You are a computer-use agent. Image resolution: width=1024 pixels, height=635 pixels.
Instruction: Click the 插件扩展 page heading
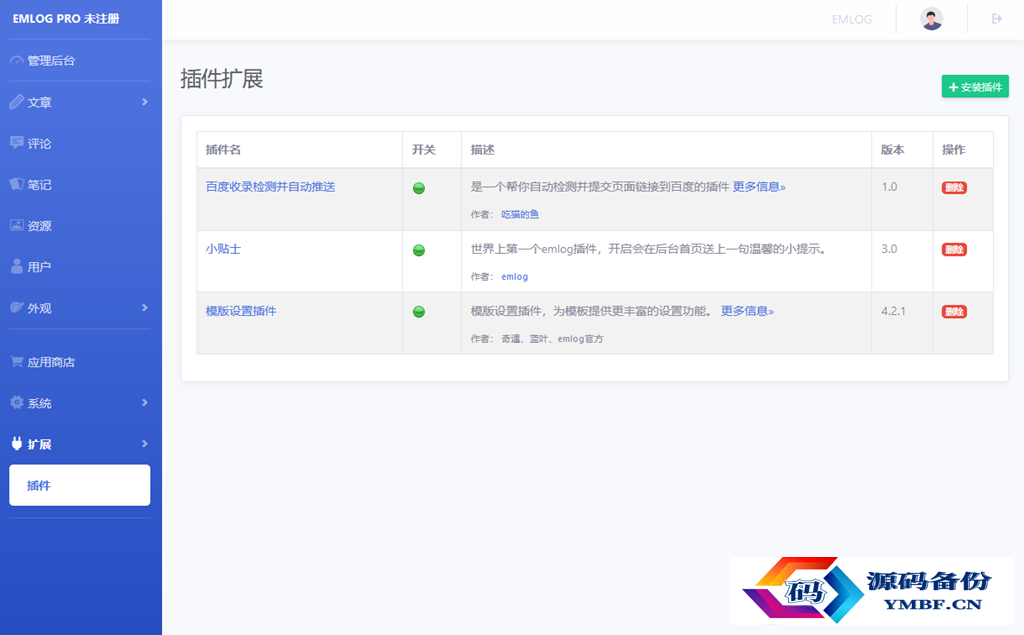[x=222, y=78]
